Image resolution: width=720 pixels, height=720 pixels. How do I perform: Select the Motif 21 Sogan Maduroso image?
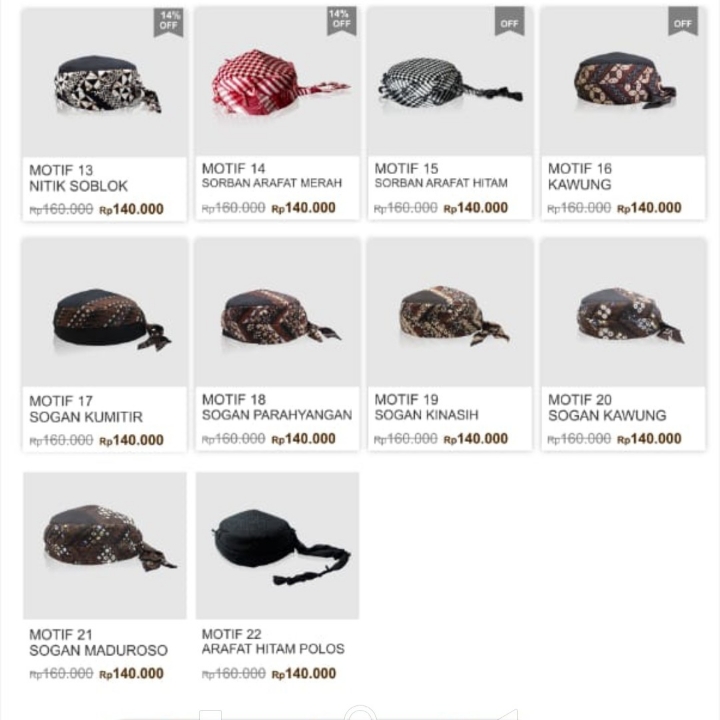(x=105, y=546)
